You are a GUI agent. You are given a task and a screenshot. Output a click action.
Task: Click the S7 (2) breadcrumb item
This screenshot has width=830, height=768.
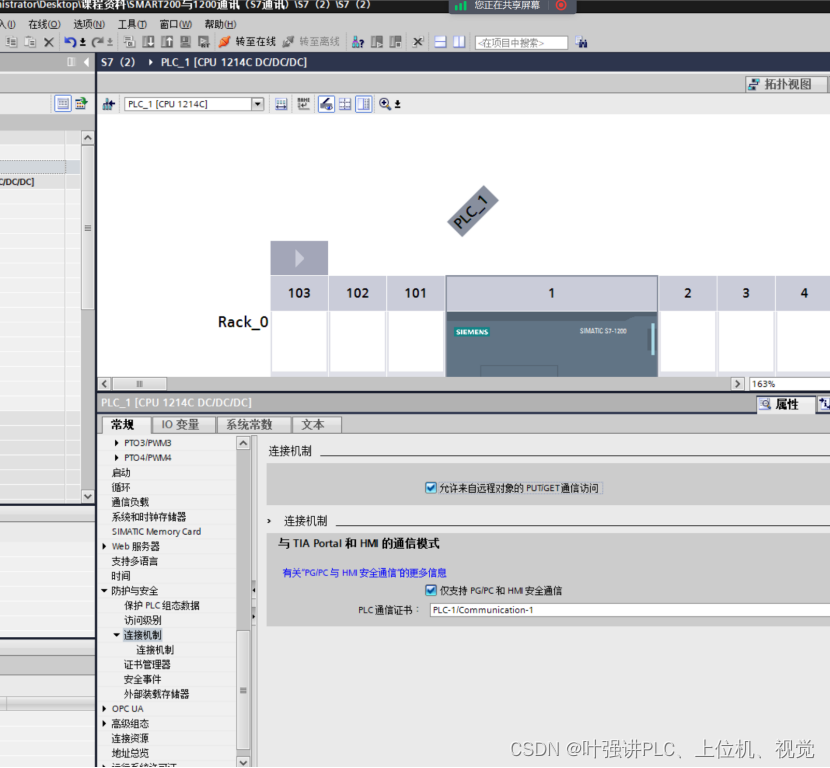[118, 62]
